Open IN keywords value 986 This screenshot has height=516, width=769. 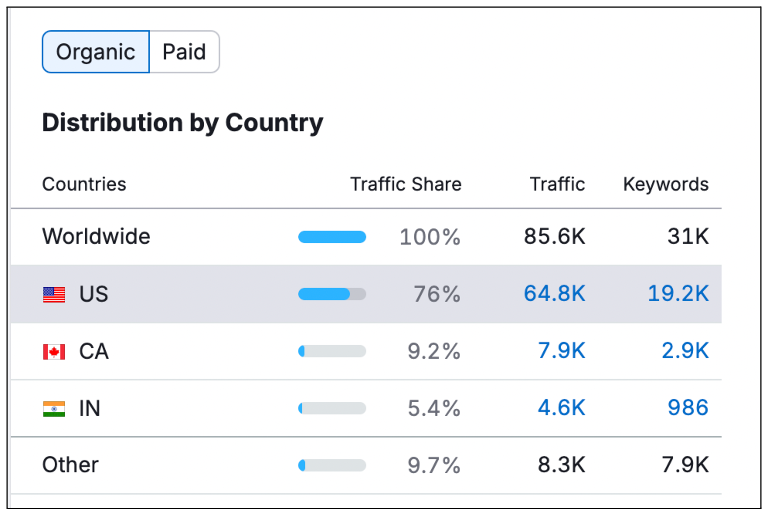[687, 408]
